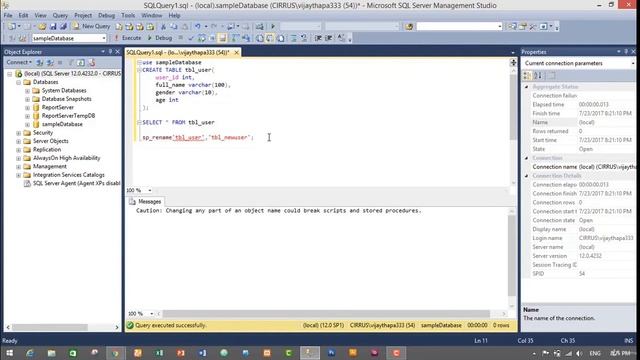Click the Cut scissors icon
The width and height of the screenshot is (640, 360).
tap(163, 26)
